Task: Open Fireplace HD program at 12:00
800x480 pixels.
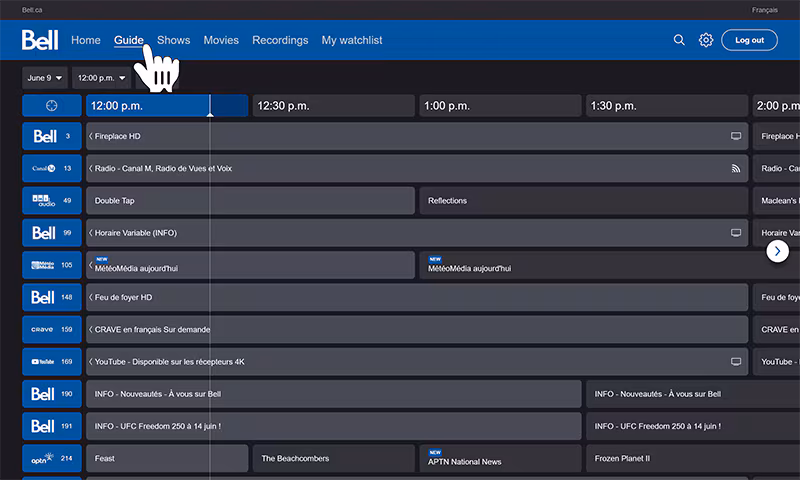Action: point(417,136)
